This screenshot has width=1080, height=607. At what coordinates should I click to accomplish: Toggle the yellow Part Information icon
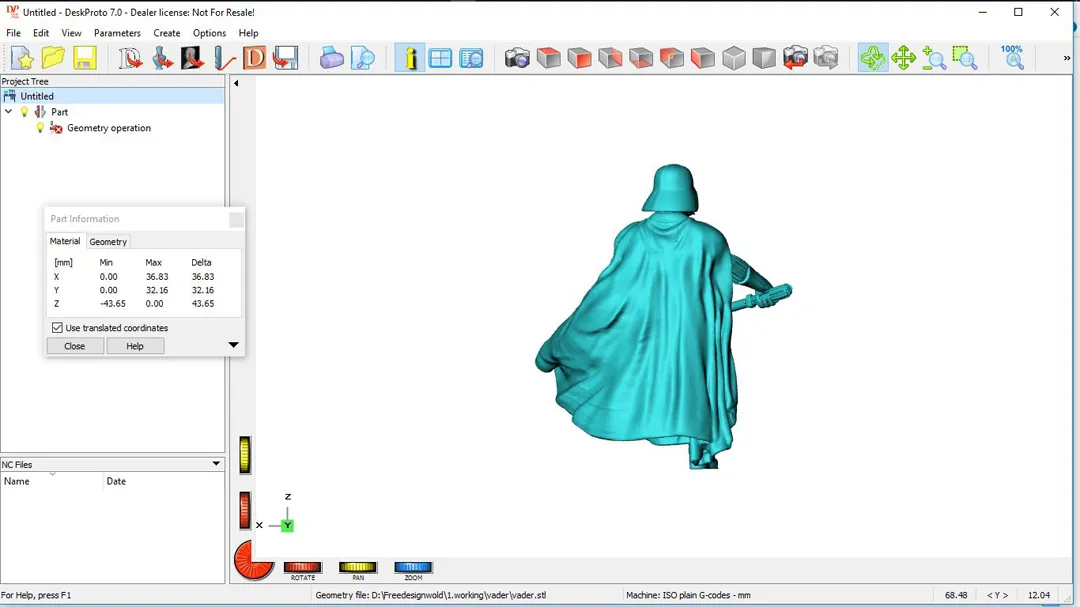tap(410, 58)
